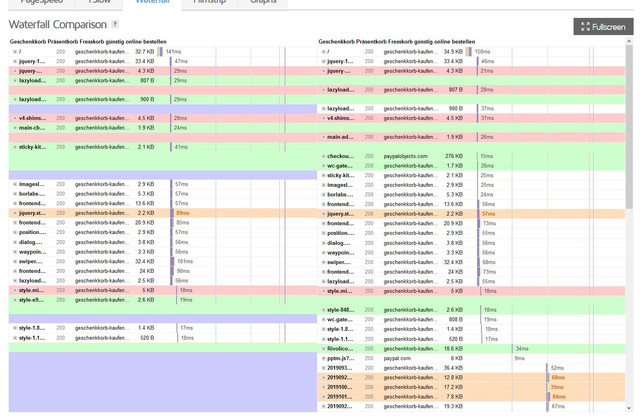This screenshot has height=420, width=640.
Task: Click the down arrow of waterfall scrollbar
Action: point(629,408)
